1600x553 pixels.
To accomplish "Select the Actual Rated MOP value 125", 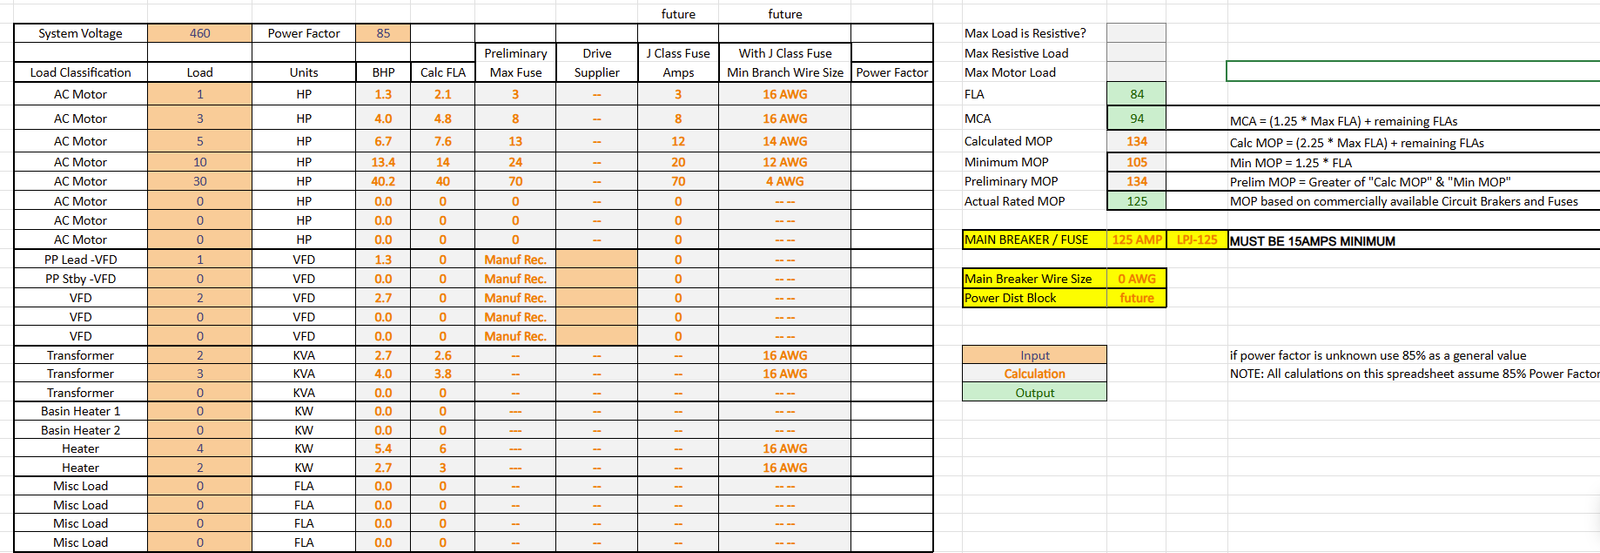I will (1137, 201).
